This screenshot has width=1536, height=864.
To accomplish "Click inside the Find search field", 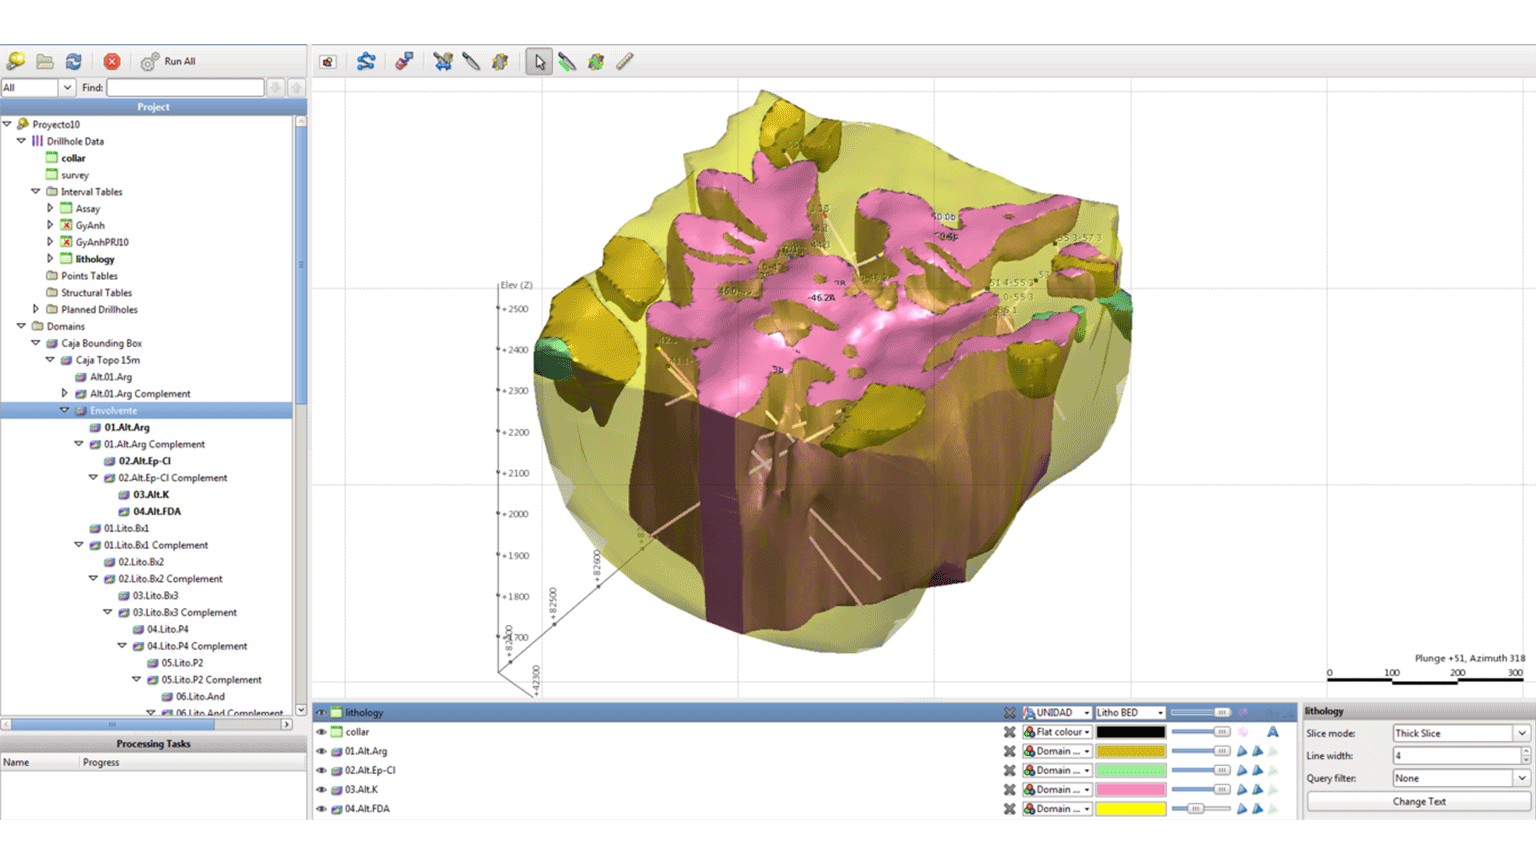I will coord(185,88).
